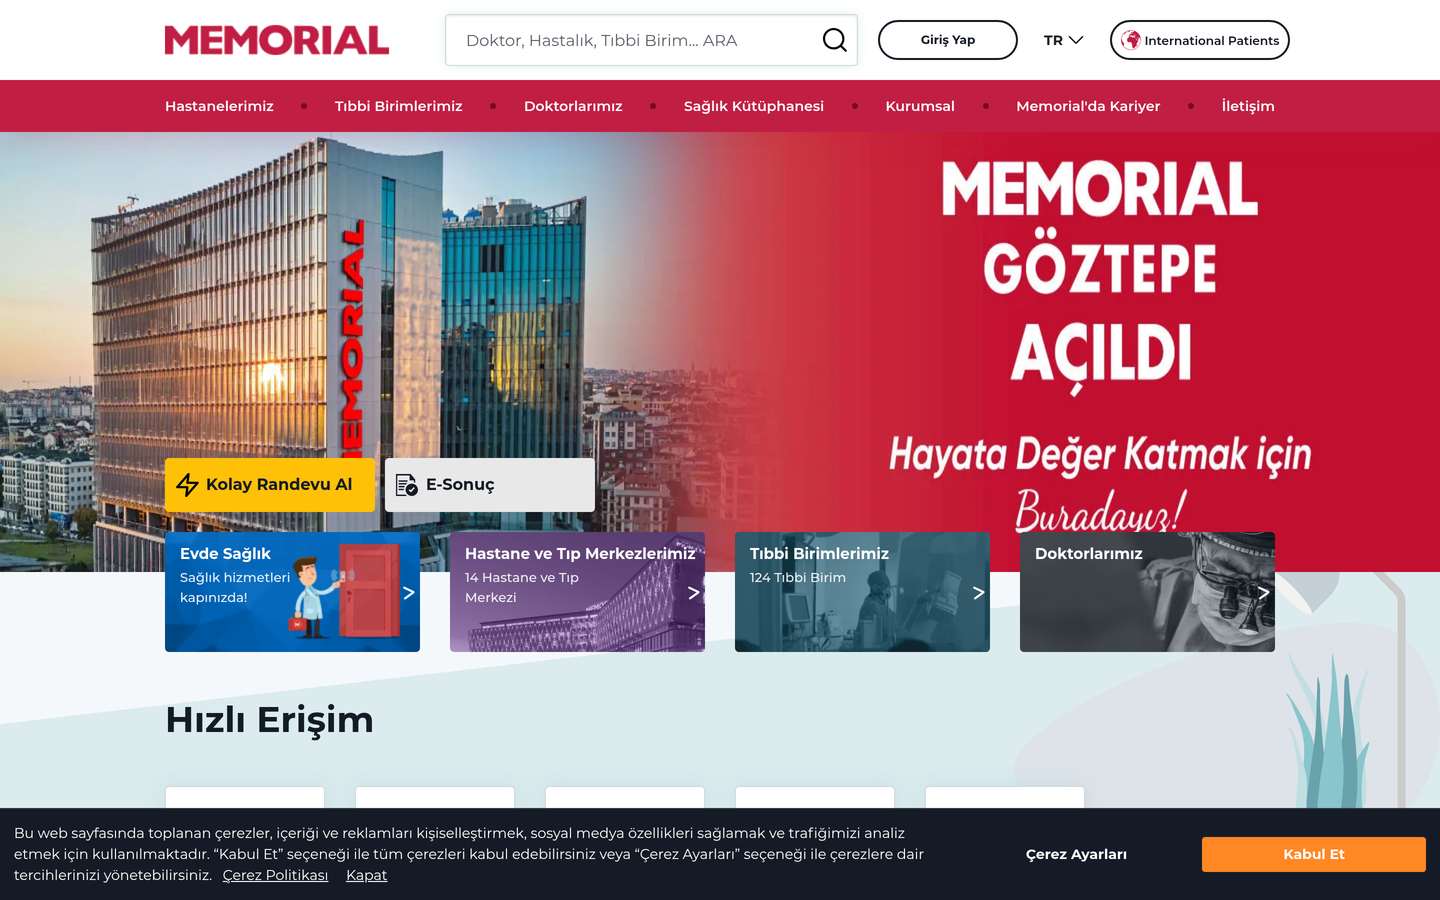Viewport: 1440px width, 900px height.
Task: Click arrow on Doktorlarımız card
Action: click(1263, 592)
